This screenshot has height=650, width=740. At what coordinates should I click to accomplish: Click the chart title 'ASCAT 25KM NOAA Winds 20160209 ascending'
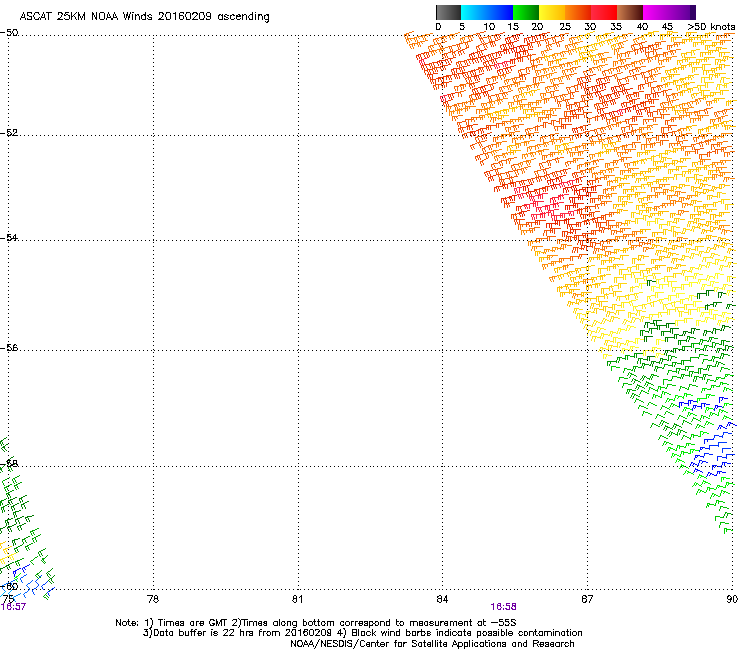(144, 17)
